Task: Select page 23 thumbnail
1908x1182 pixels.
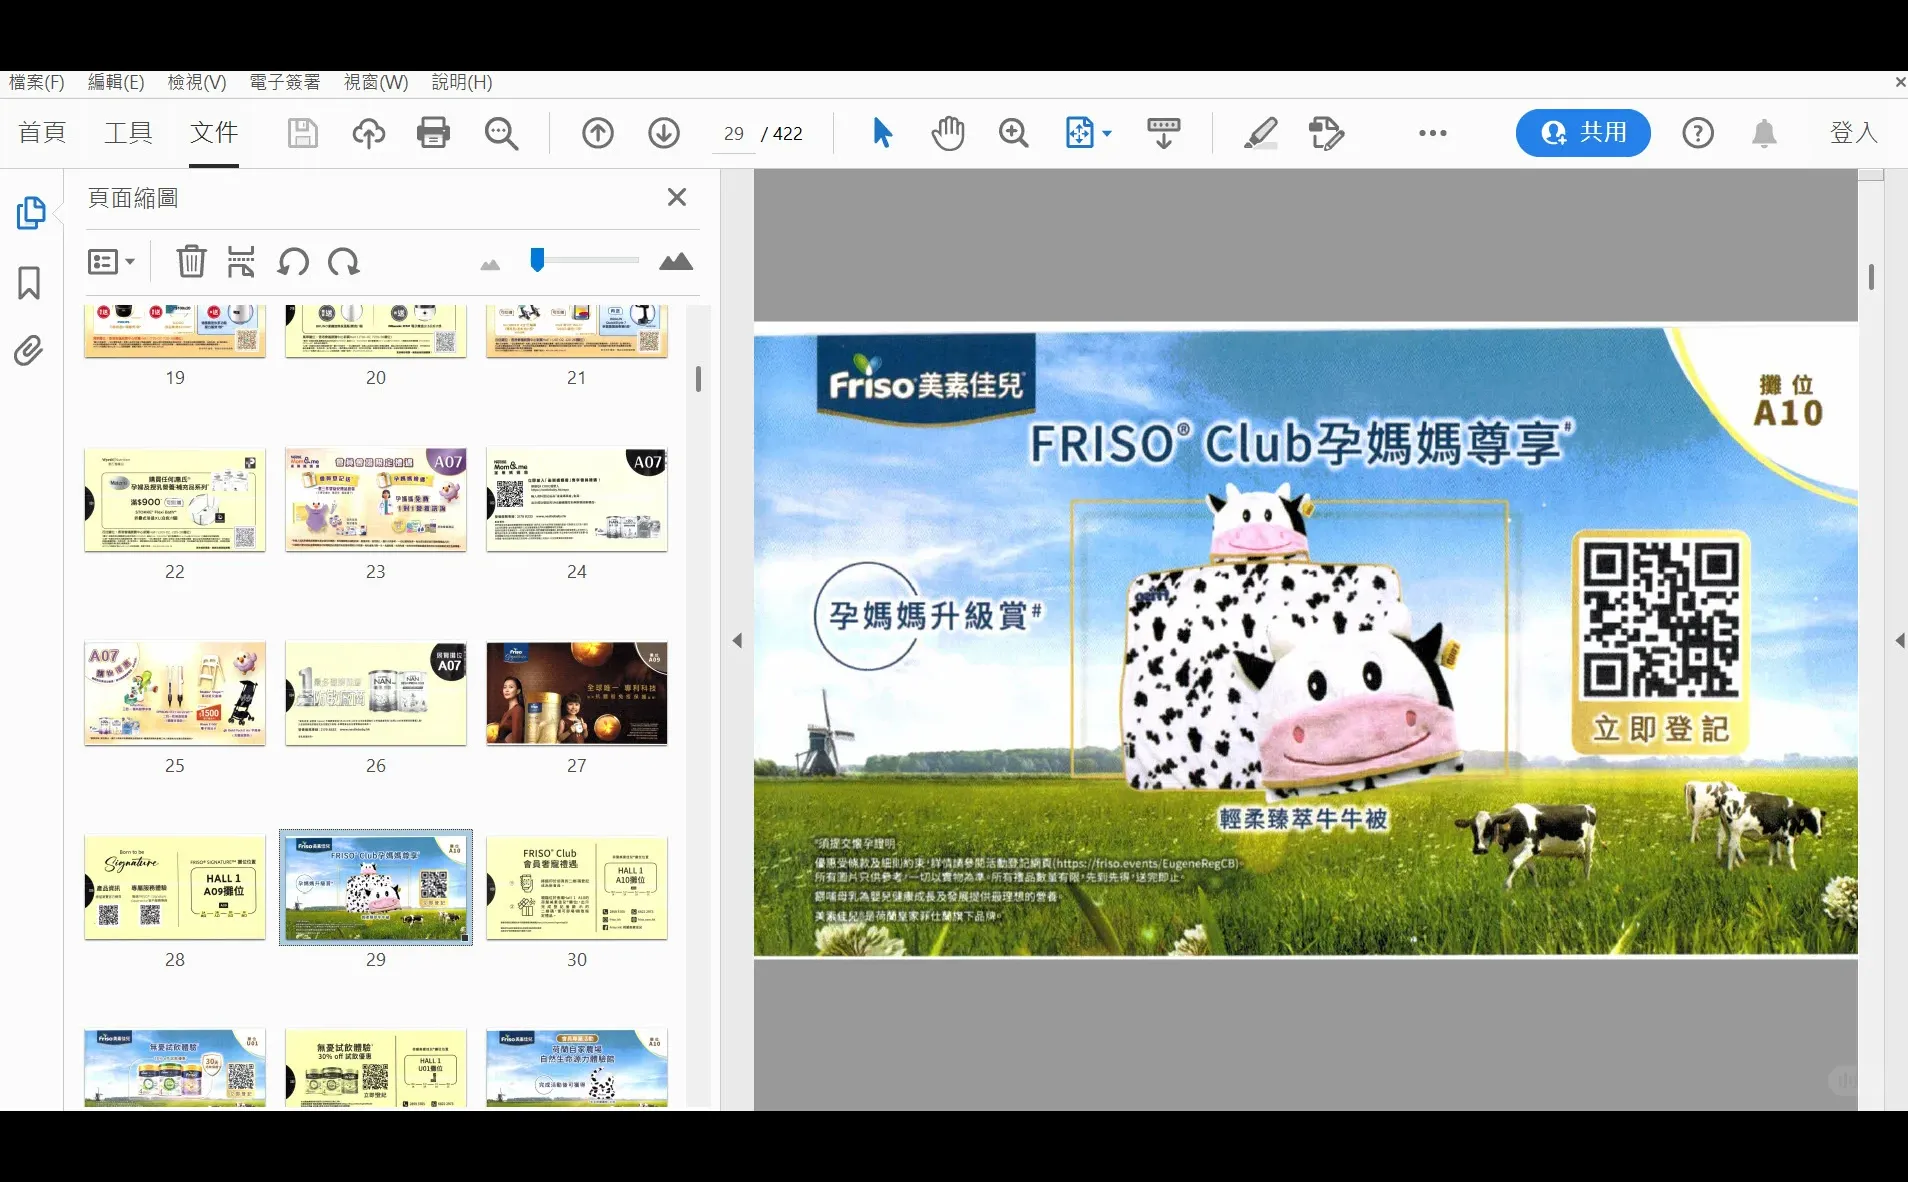Action: coord(376,499)
